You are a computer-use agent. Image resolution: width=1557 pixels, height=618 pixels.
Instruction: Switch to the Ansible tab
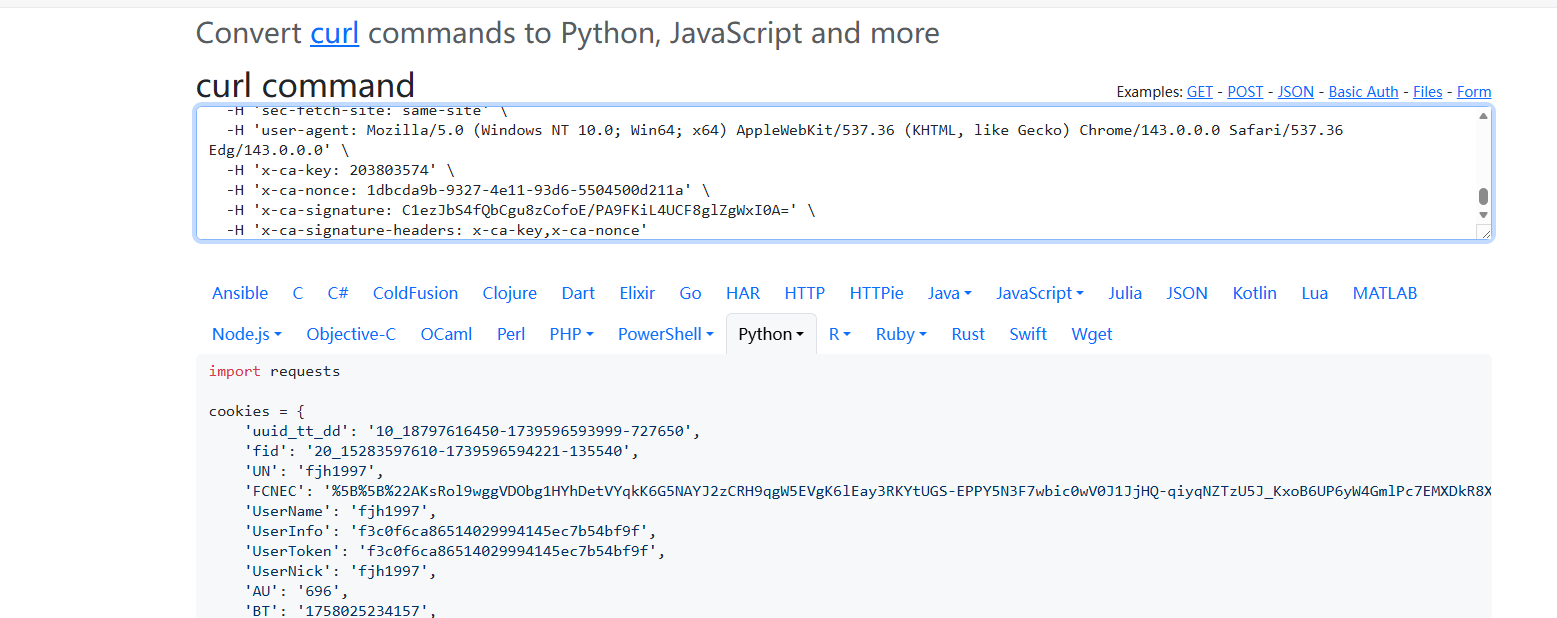240,293
